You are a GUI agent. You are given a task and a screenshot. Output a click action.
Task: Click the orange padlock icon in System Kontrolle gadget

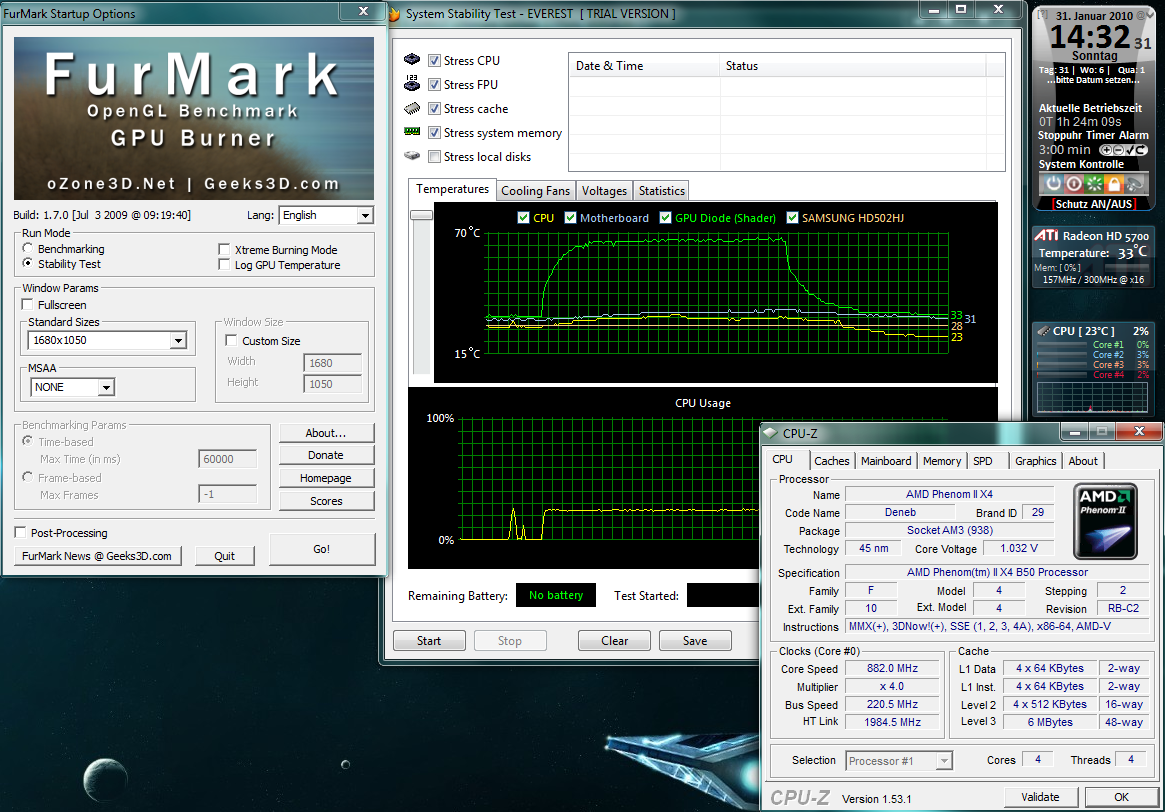tap(1113, 183)
